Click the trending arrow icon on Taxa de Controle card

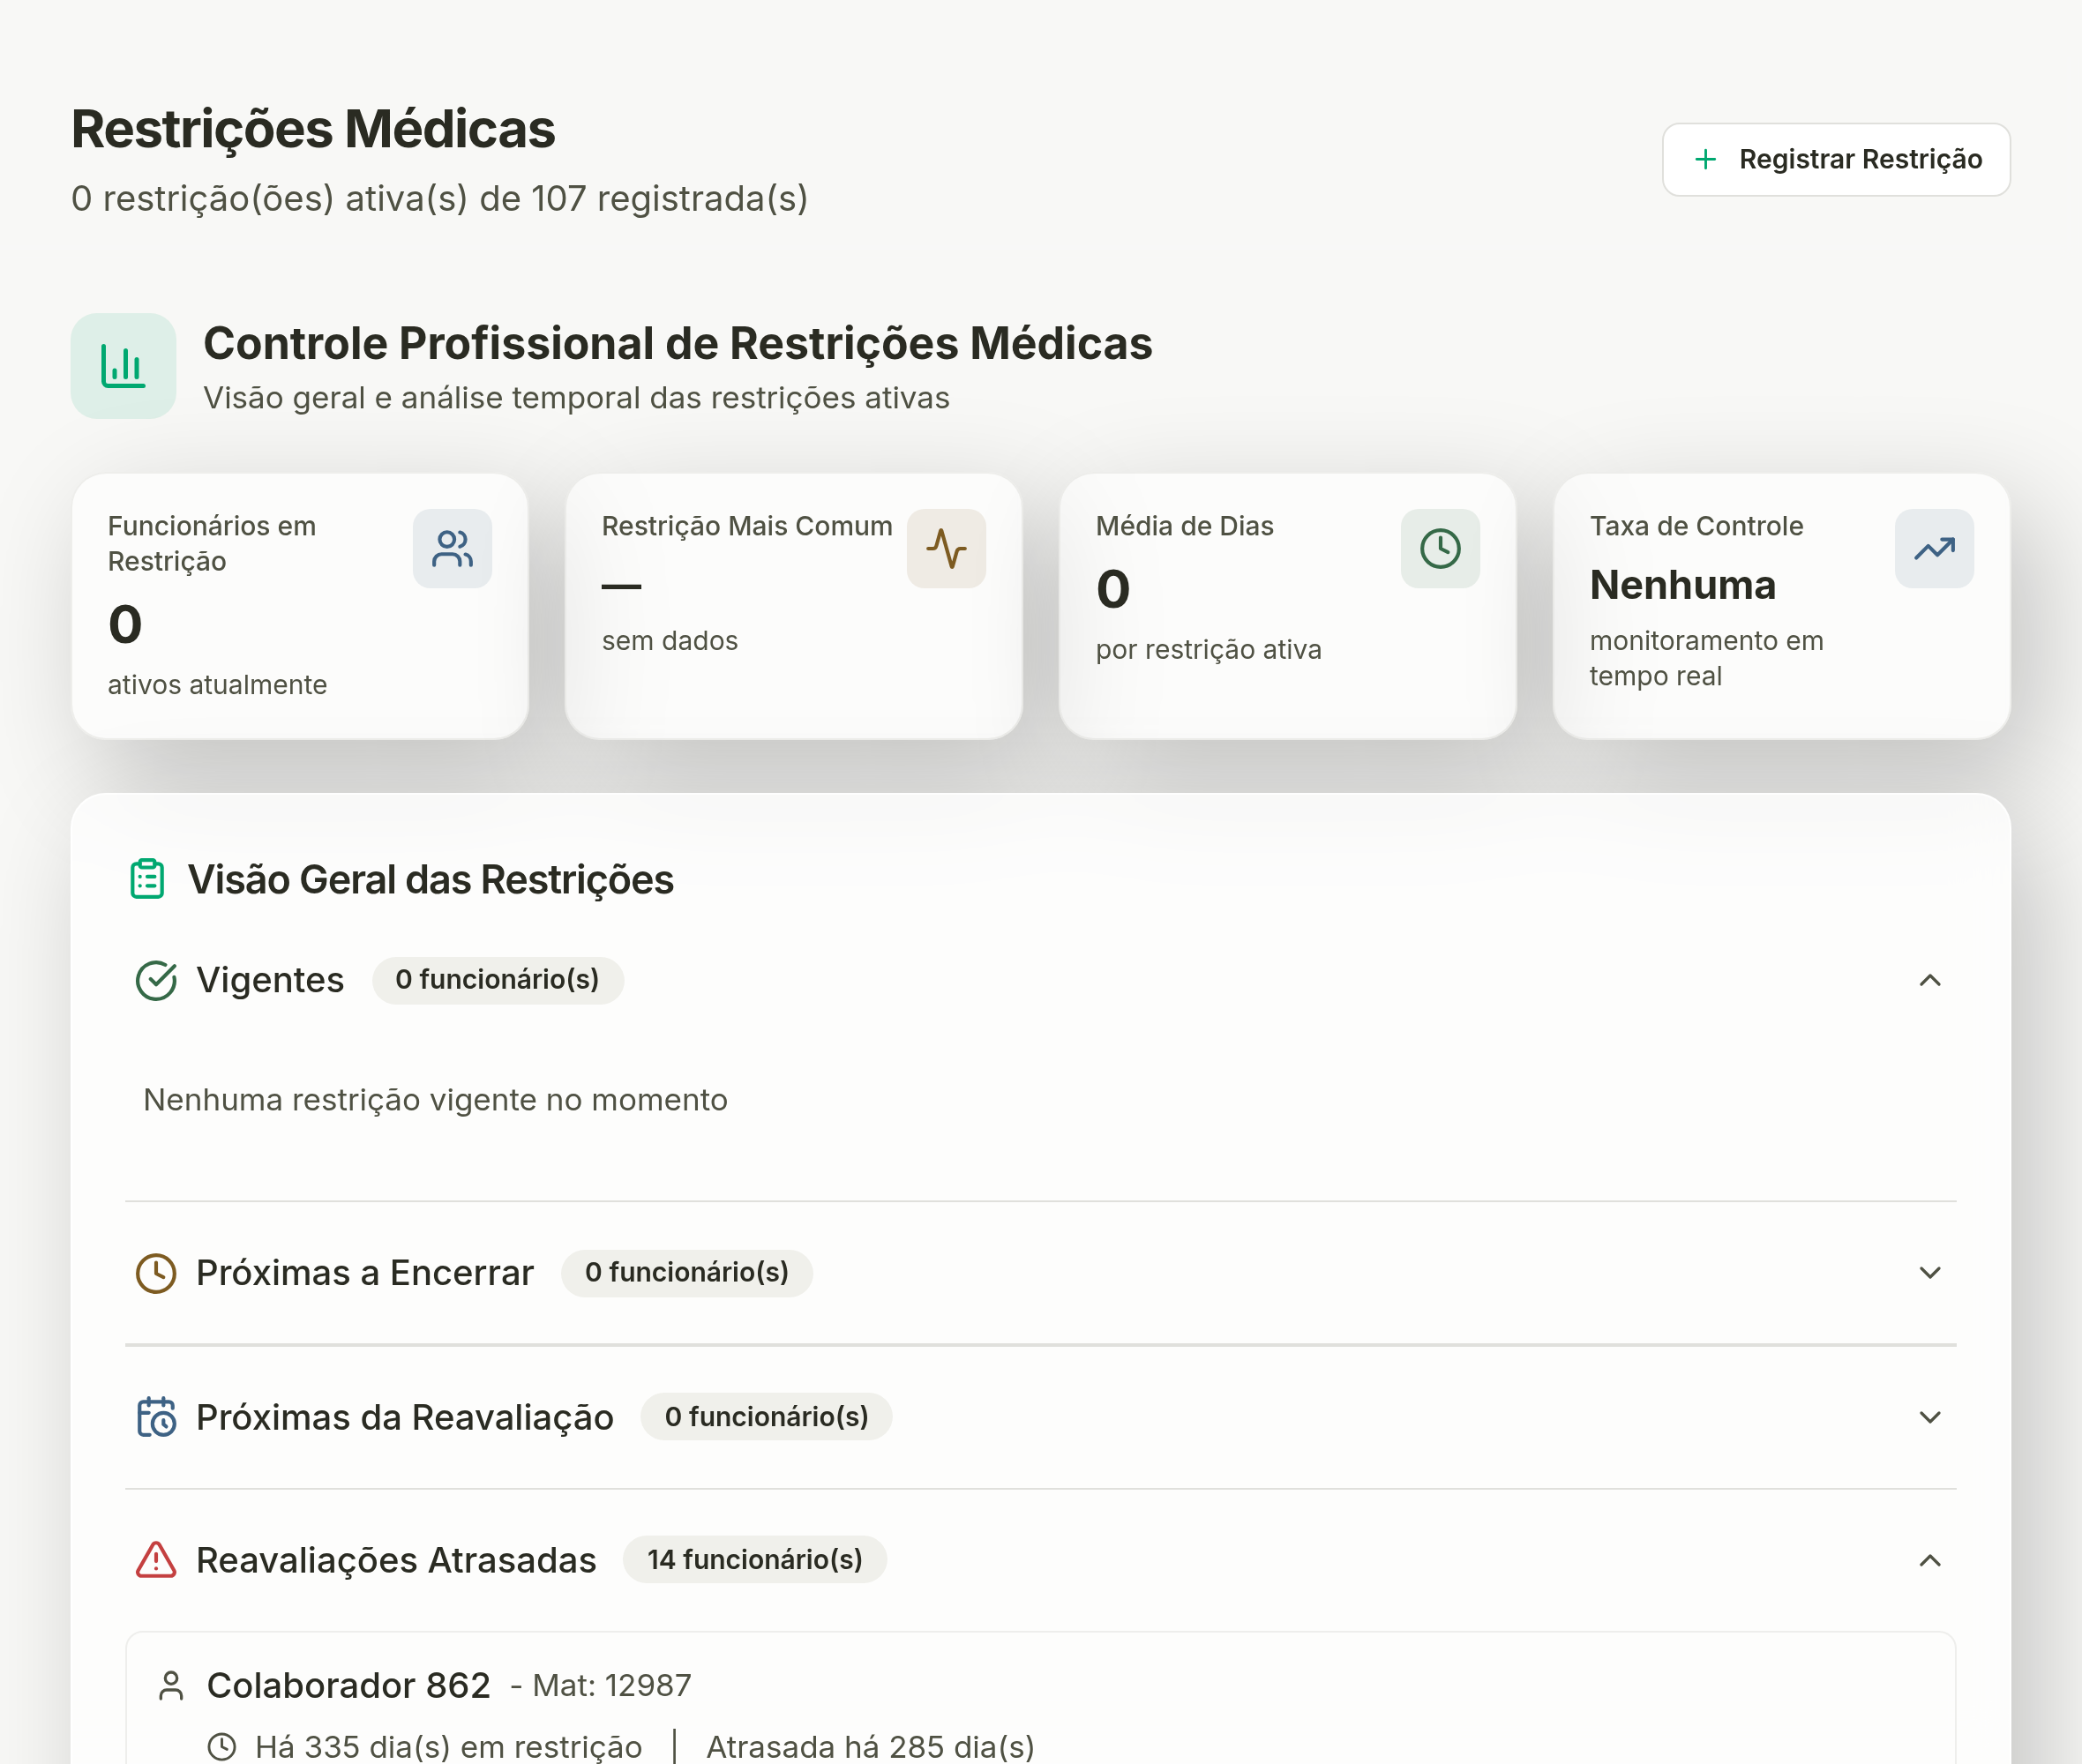pyautogui.click(x=1934, y=548)
